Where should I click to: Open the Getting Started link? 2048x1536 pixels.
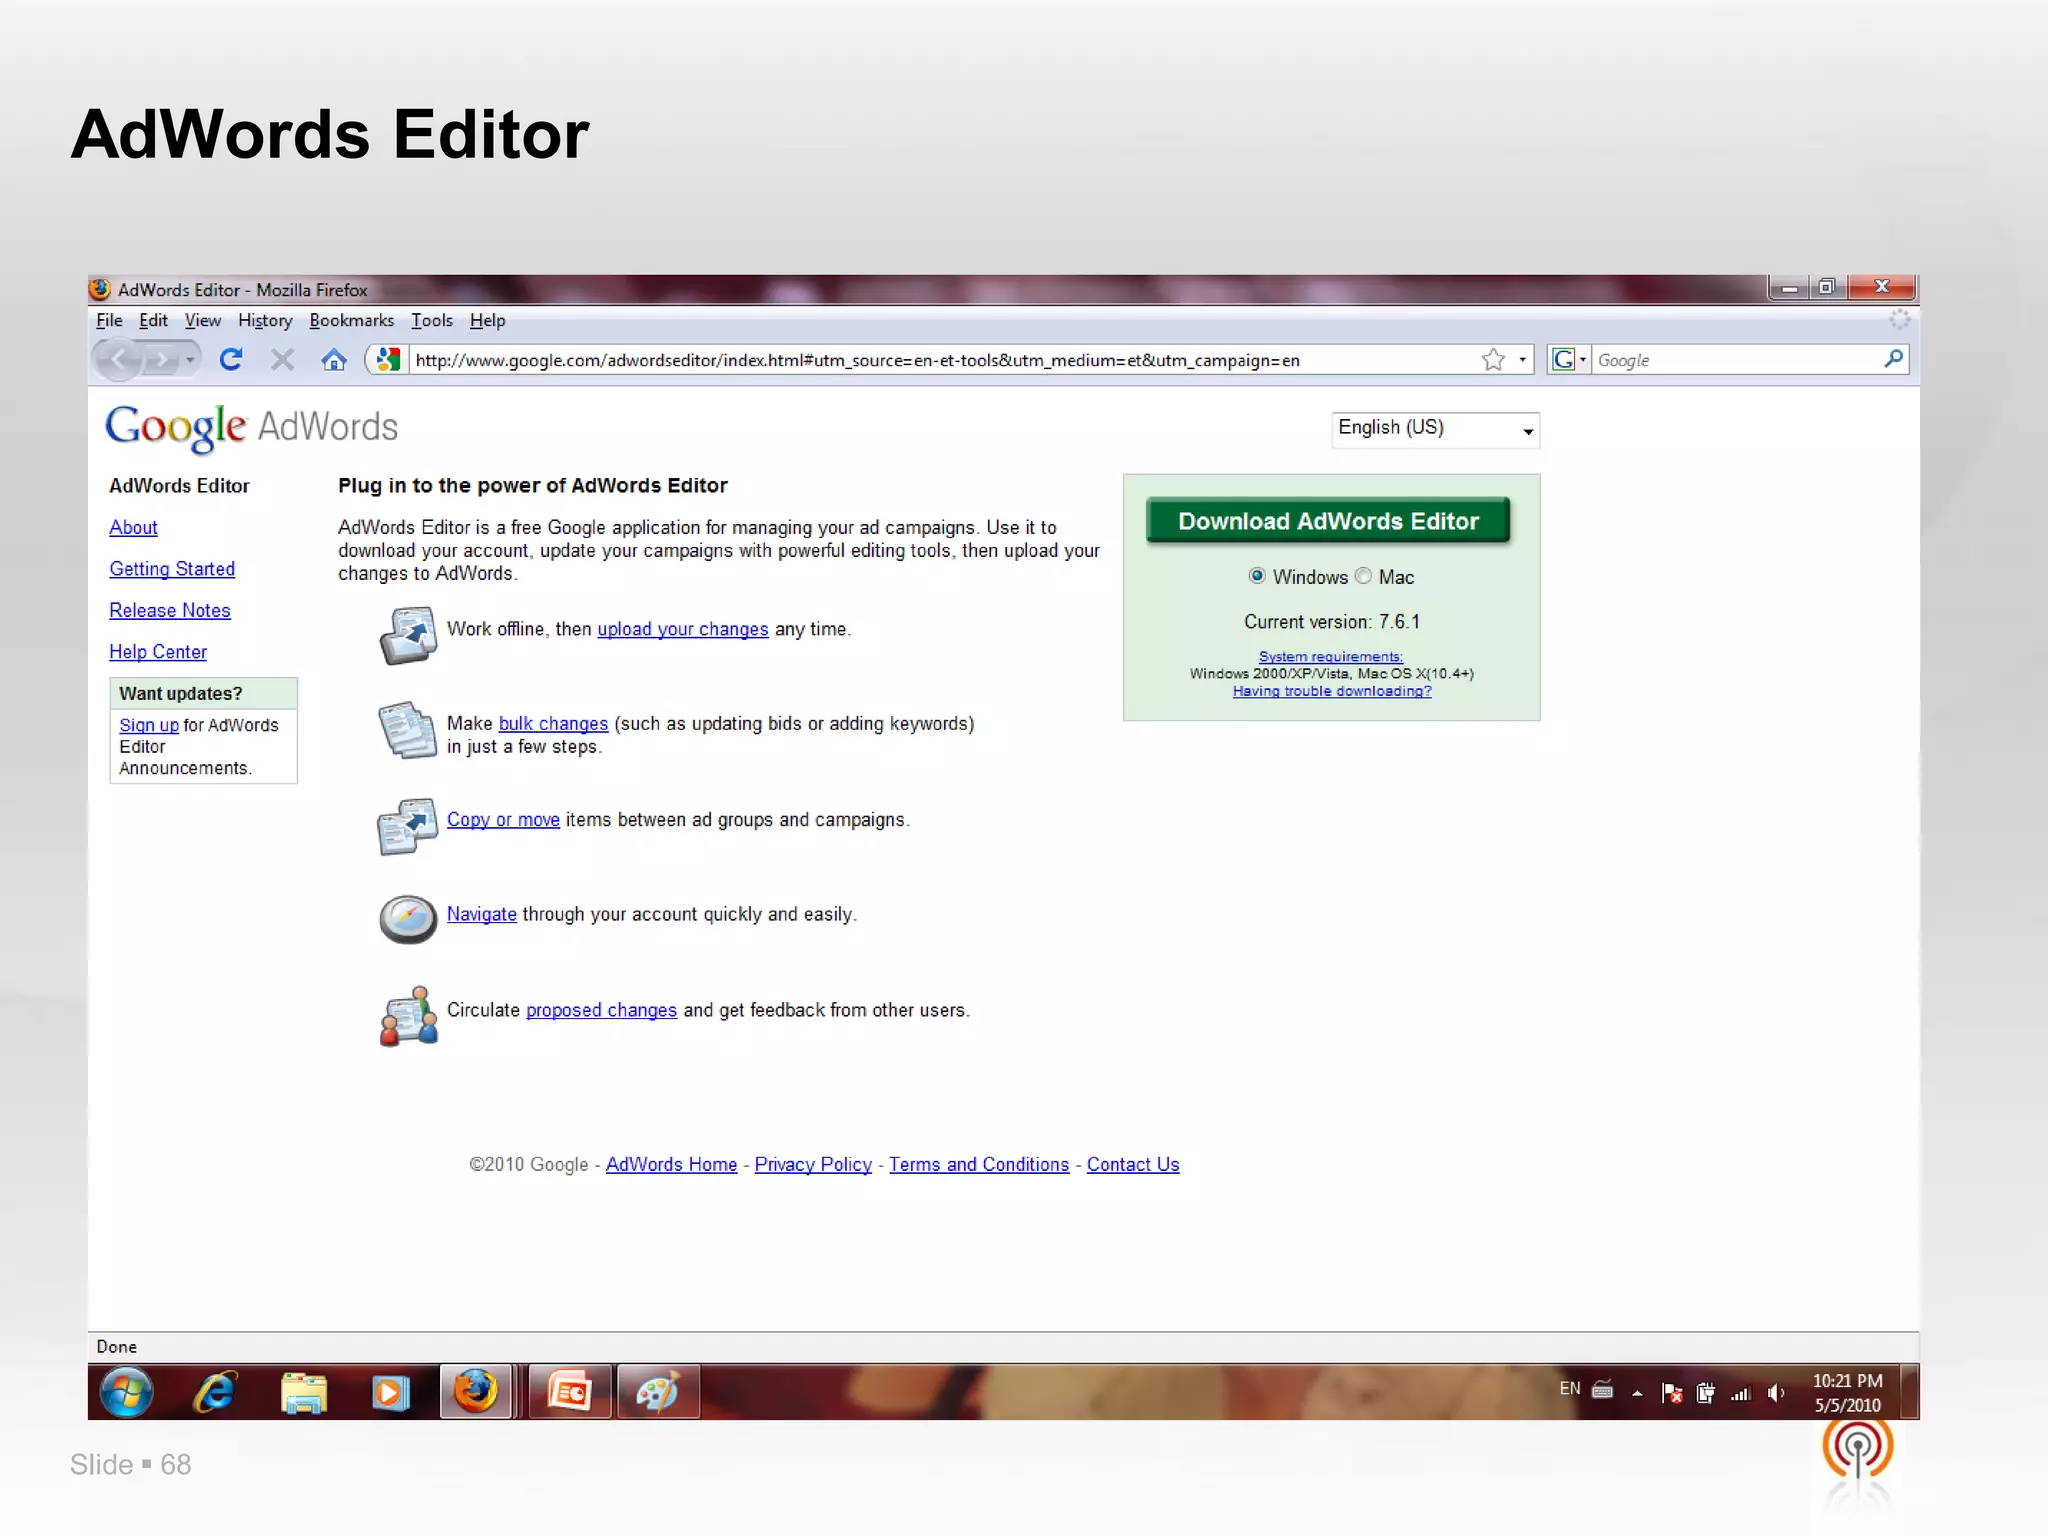172,569
